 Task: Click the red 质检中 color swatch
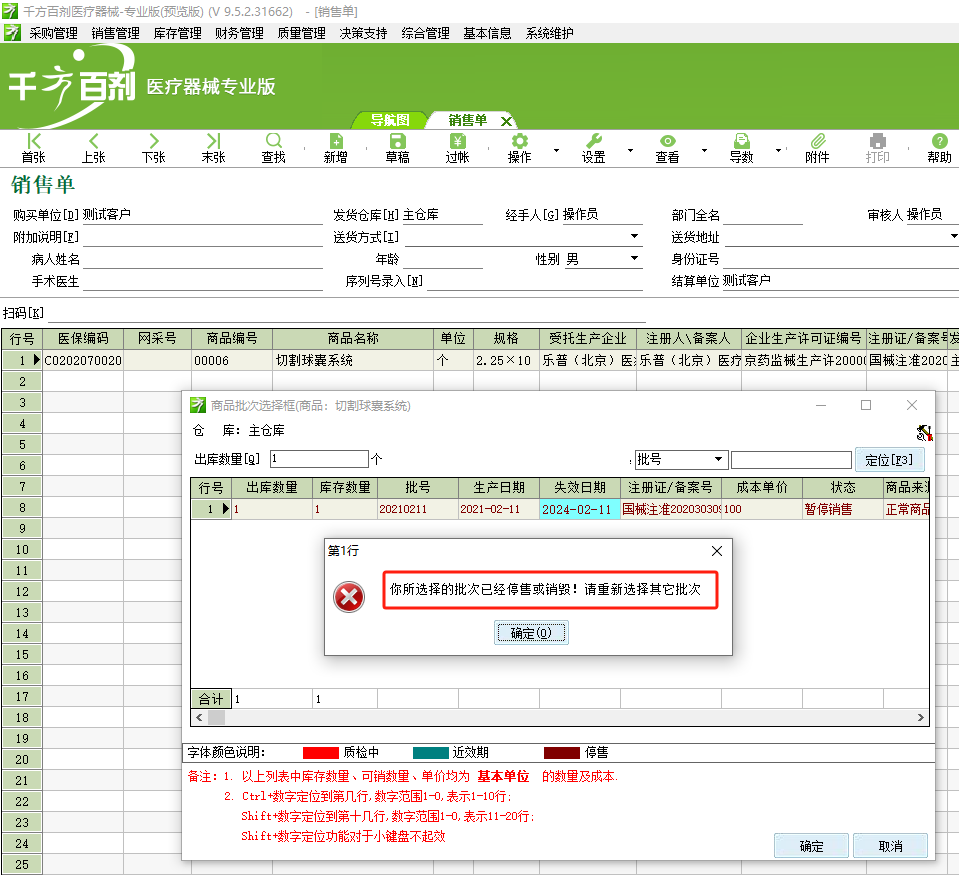click(x=320, y=753)
